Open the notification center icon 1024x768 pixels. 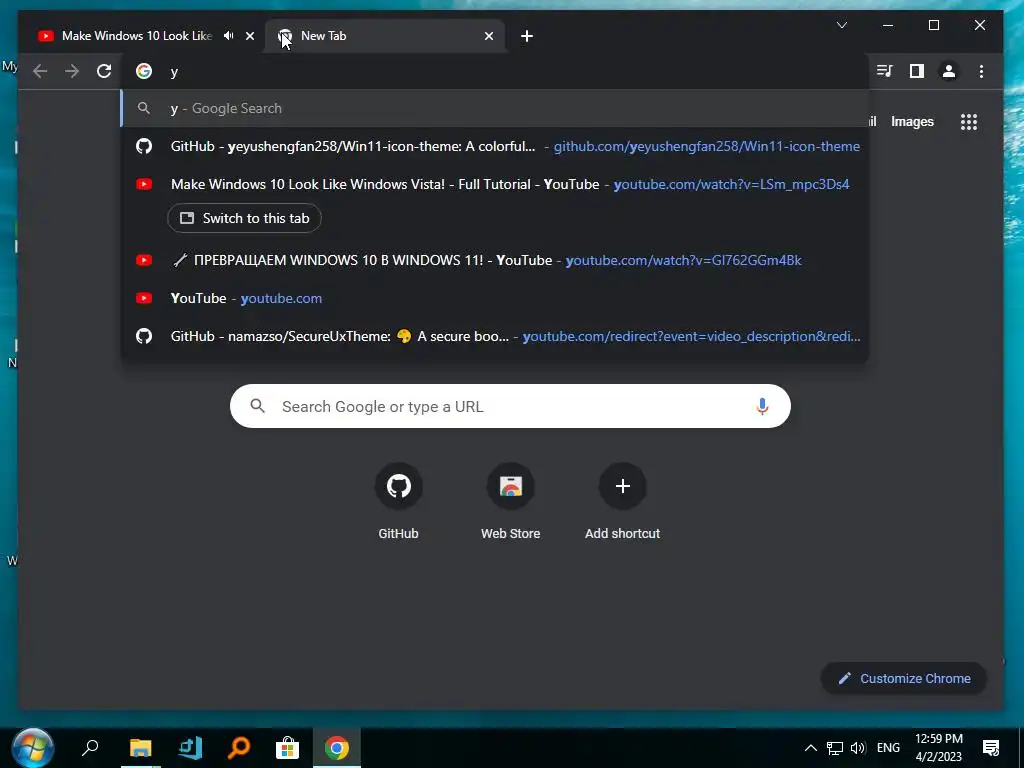click(x=991, y=748)
